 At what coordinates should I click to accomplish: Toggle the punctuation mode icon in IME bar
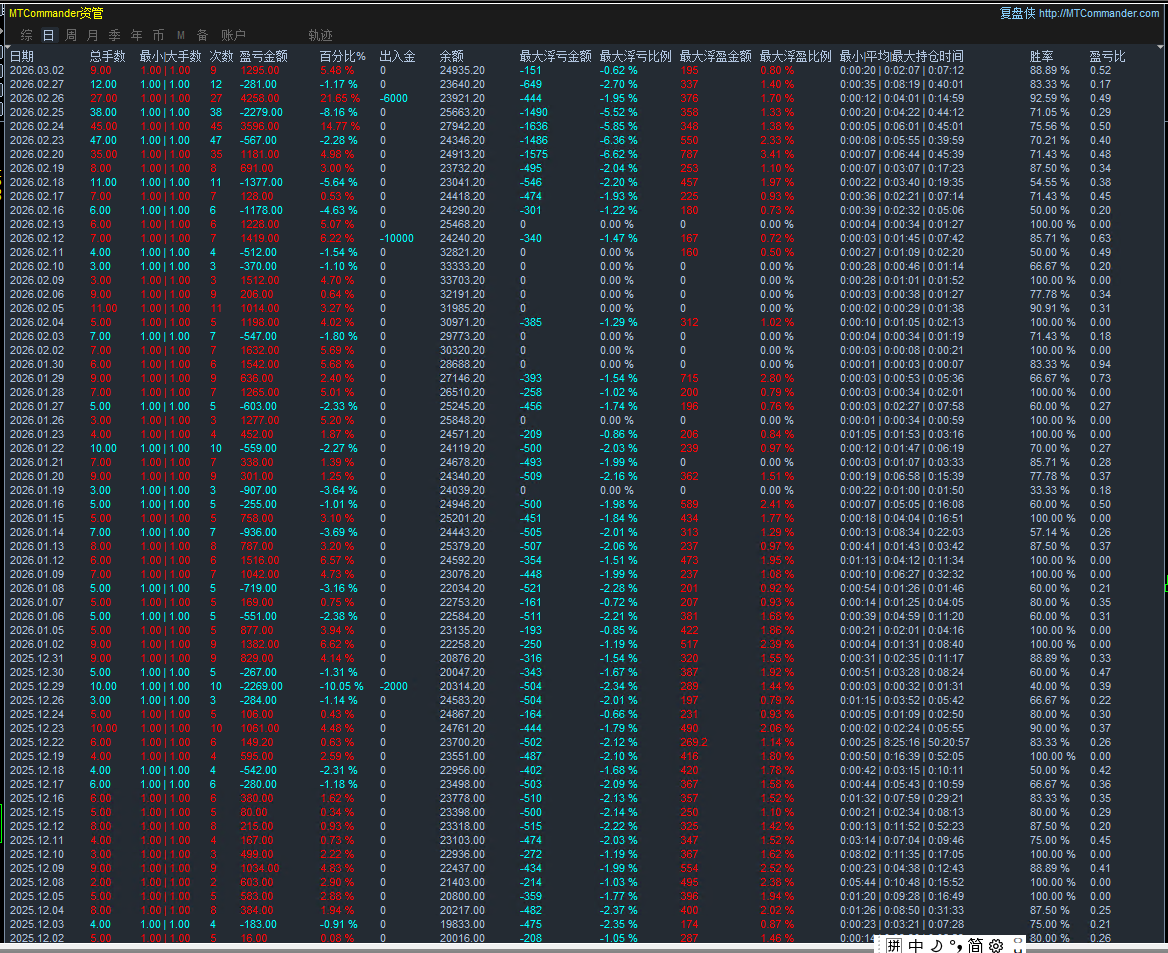point(956,946)
